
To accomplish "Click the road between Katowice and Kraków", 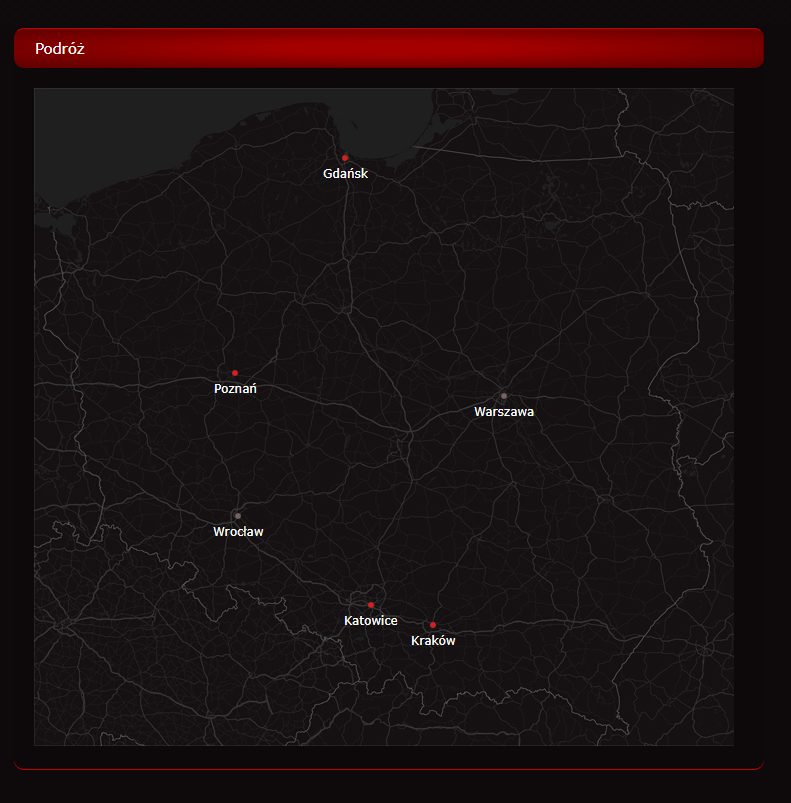I will click(x=402, y=618).
